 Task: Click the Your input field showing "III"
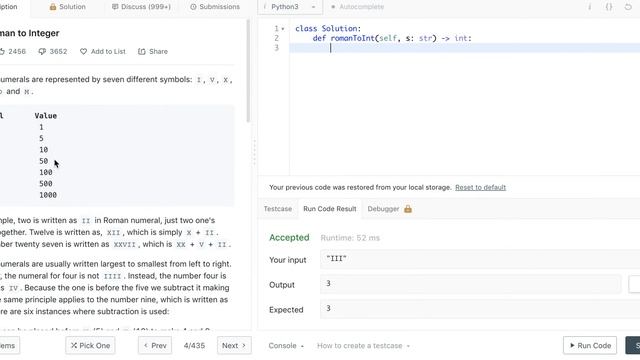(x=480, y=259)
